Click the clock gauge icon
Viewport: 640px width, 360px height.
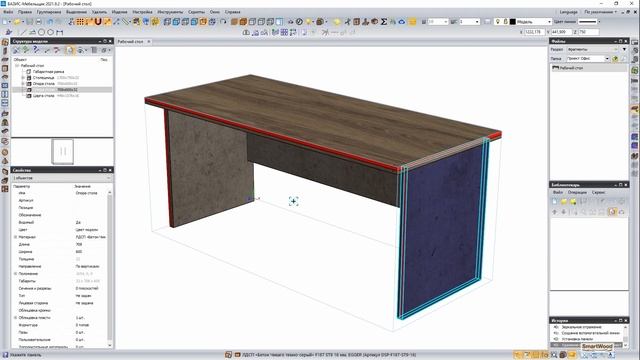[x=299, y=22]
